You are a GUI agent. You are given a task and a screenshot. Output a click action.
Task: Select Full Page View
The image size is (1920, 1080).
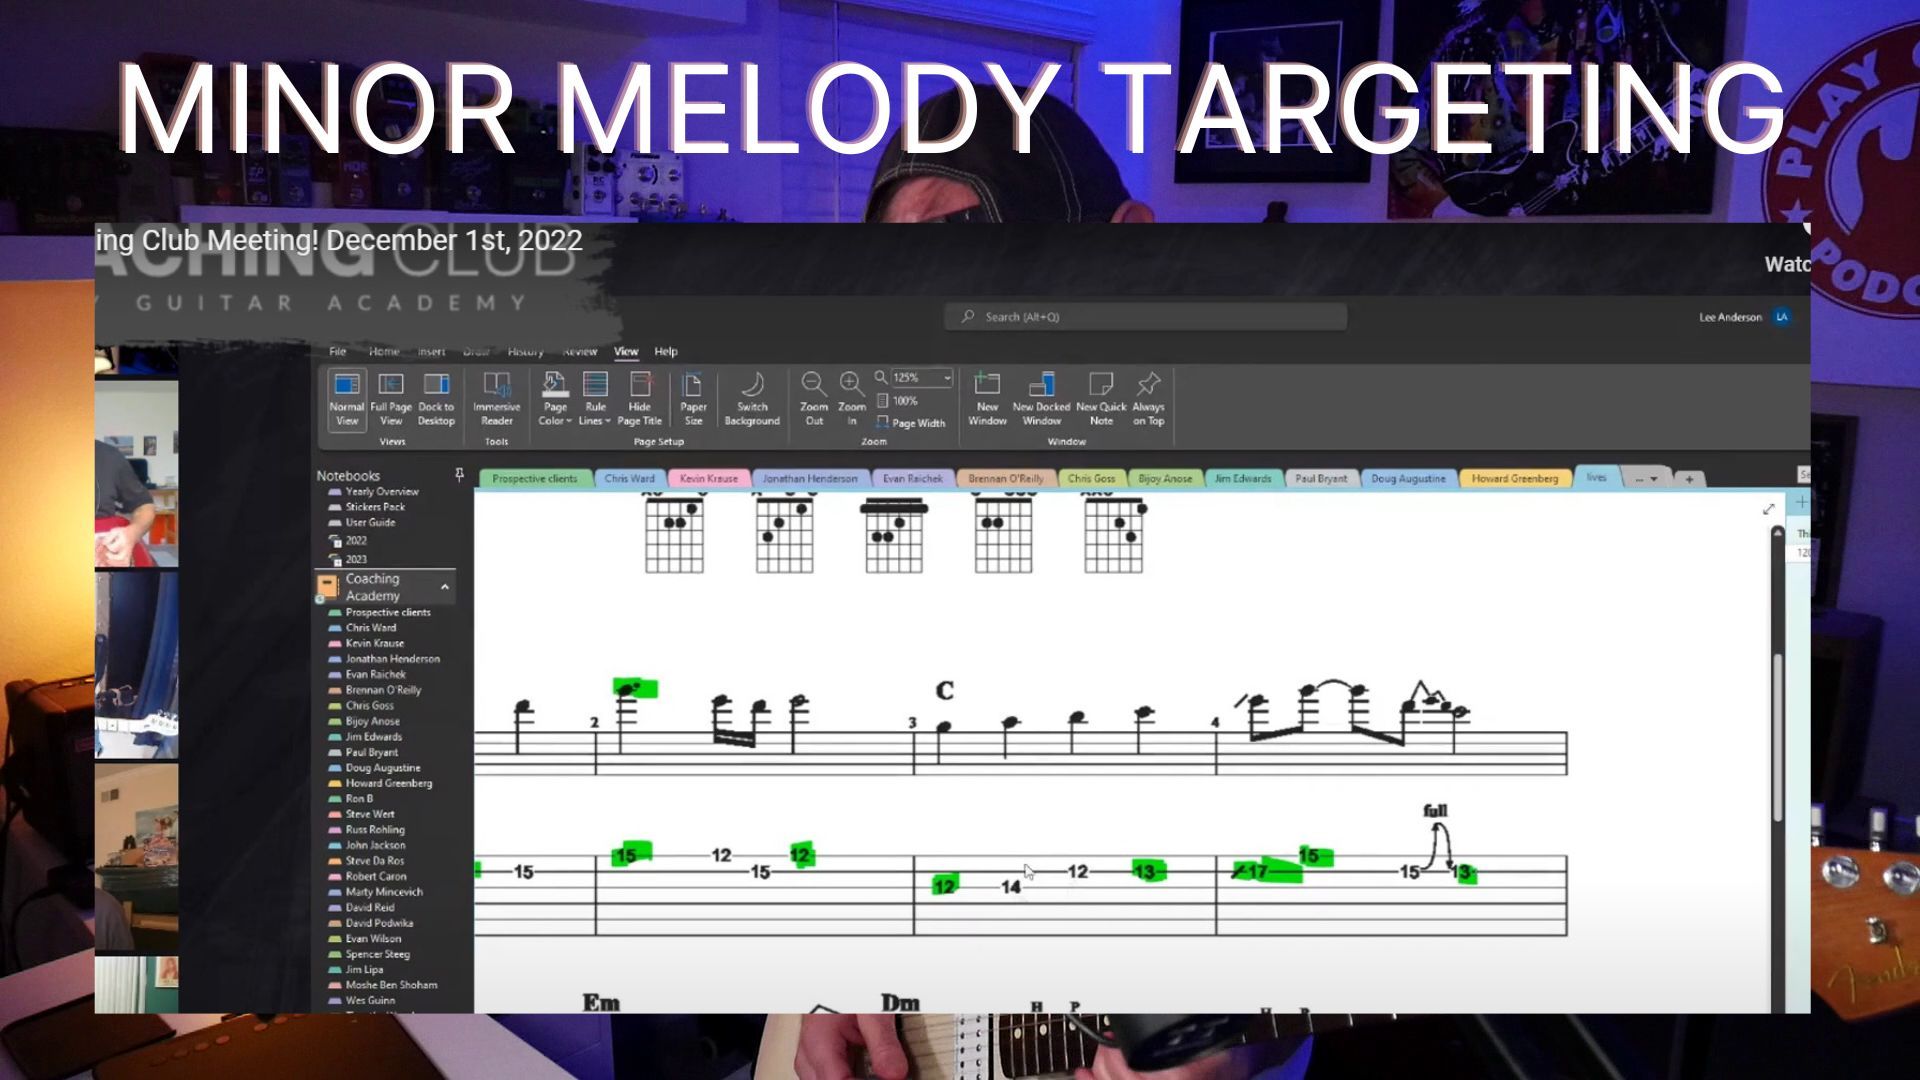tap(390, 386)
